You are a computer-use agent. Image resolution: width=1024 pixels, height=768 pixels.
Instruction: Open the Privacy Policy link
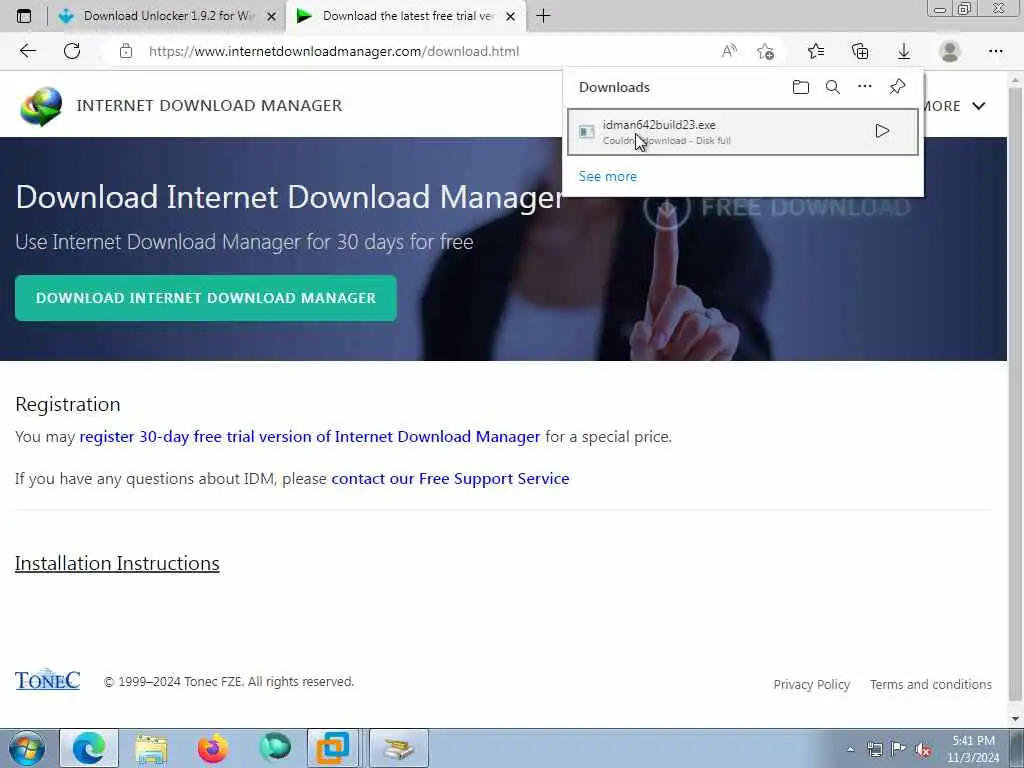tap(812, 684)
